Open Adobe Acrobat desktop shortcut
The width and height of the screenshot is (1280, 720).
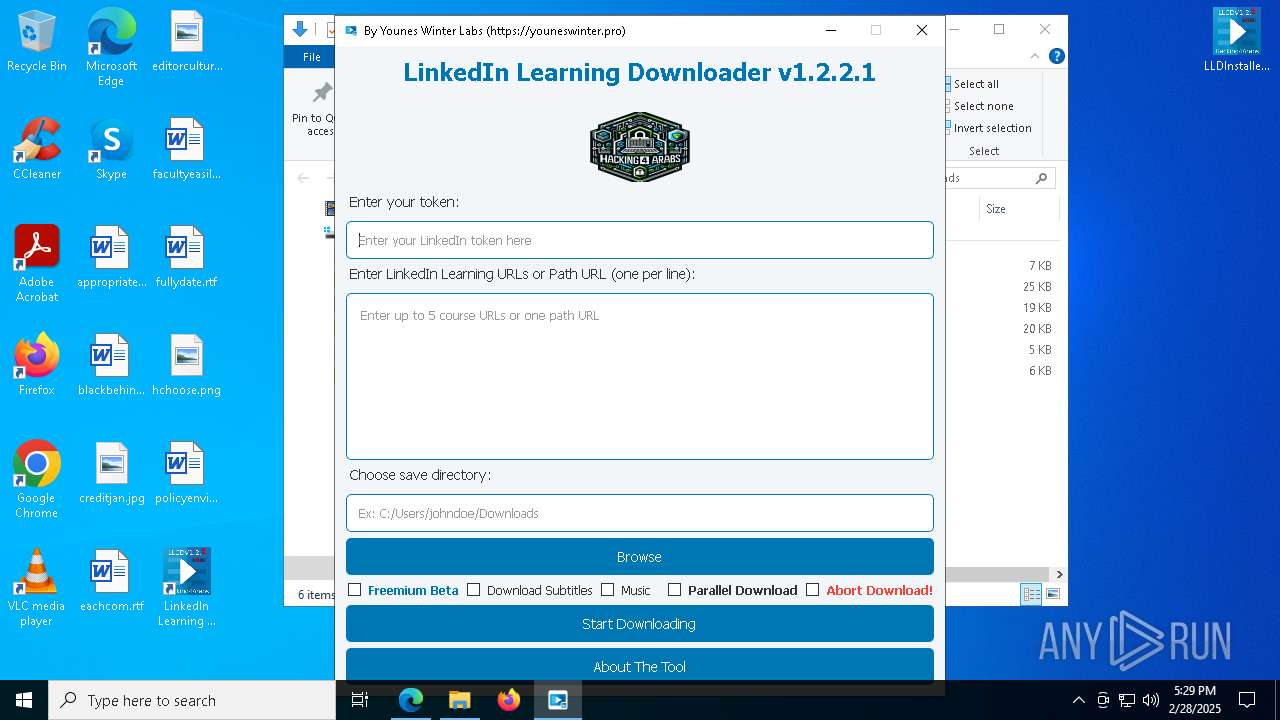click(x=37, y=263)
